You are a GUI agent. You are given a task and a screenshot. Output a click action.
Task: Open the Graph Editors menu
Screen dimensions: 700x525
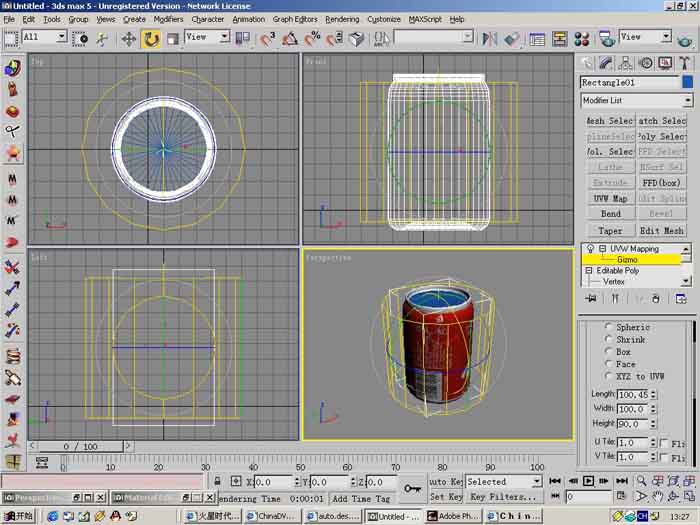[x=295, y=19]
